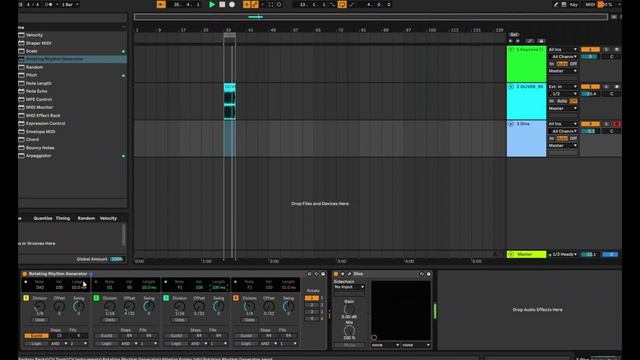The image size is (640, 360).
Task: Select Rotate slot 2 button
Action: (x=311, y=305)
